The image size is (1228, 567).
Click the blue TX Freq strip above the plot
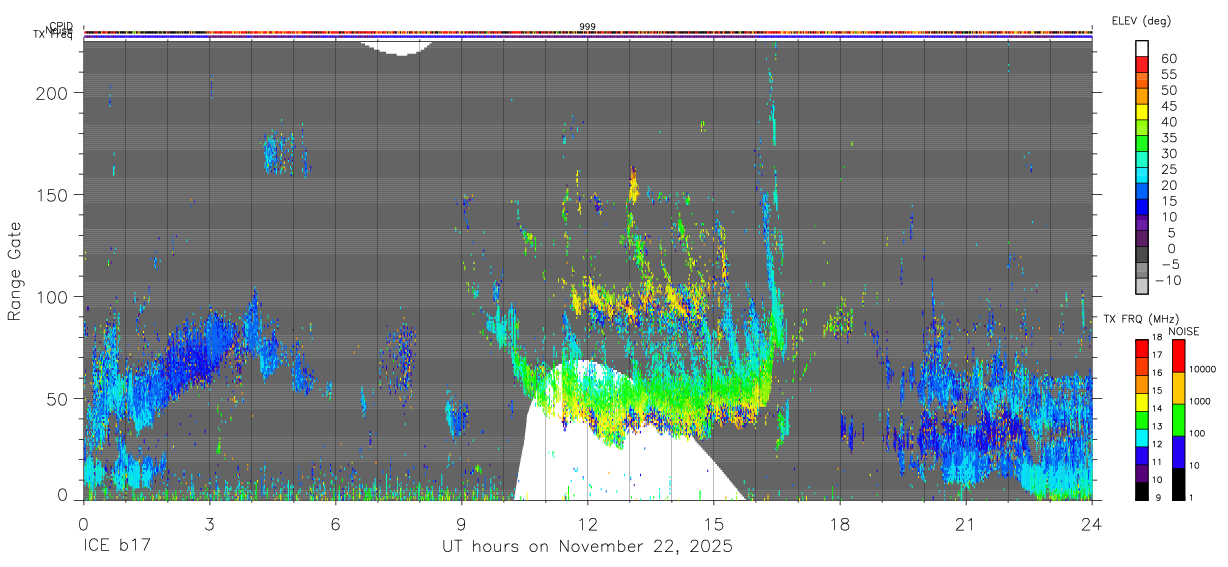(x=588, y=38)
